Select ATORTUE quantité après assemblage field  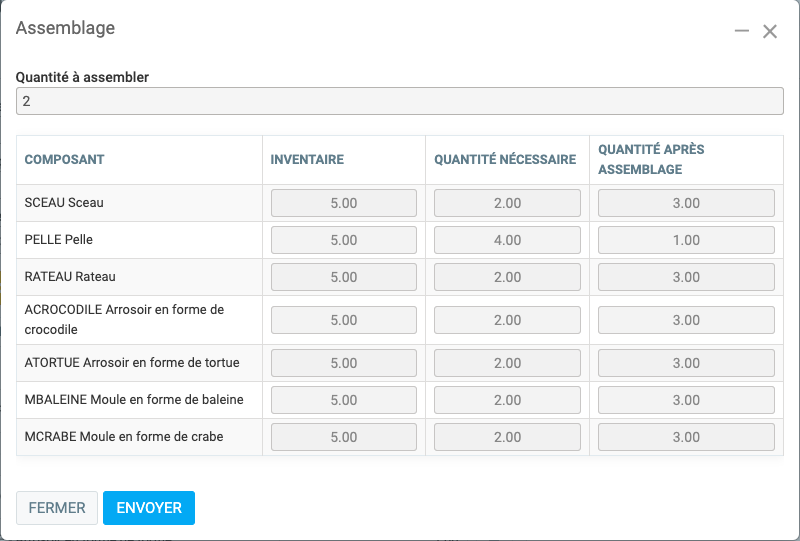(686, 363)
